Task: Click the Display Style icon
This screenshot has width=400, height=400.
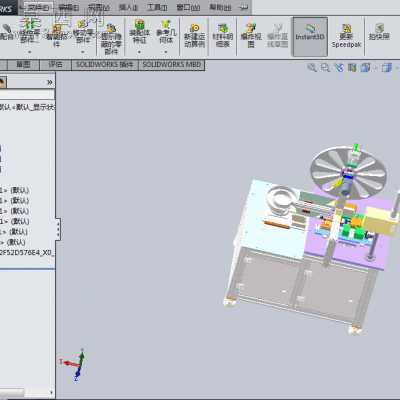Action: [x=387, y=68]
